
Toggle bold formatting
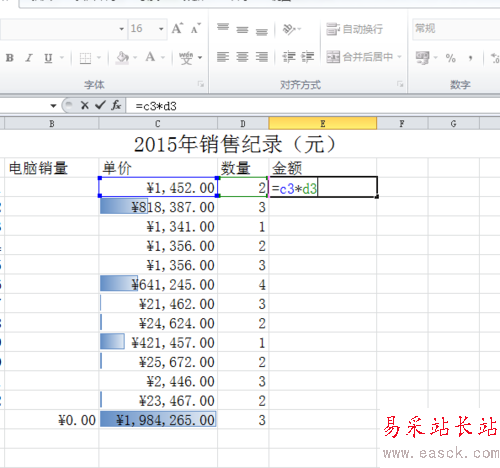10,58
